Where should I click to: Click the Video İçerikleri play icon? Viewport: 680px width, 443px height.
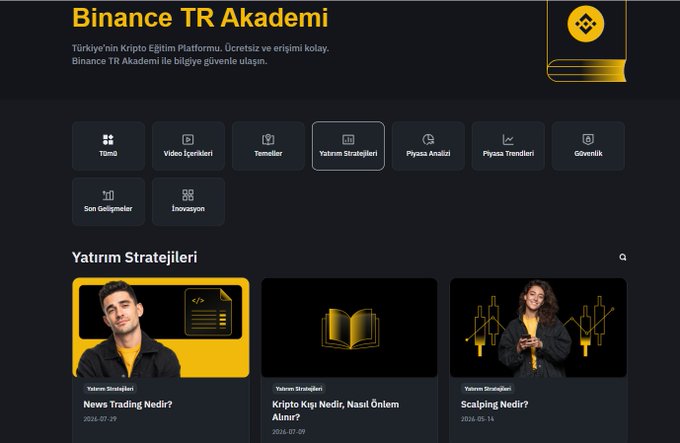188,140
